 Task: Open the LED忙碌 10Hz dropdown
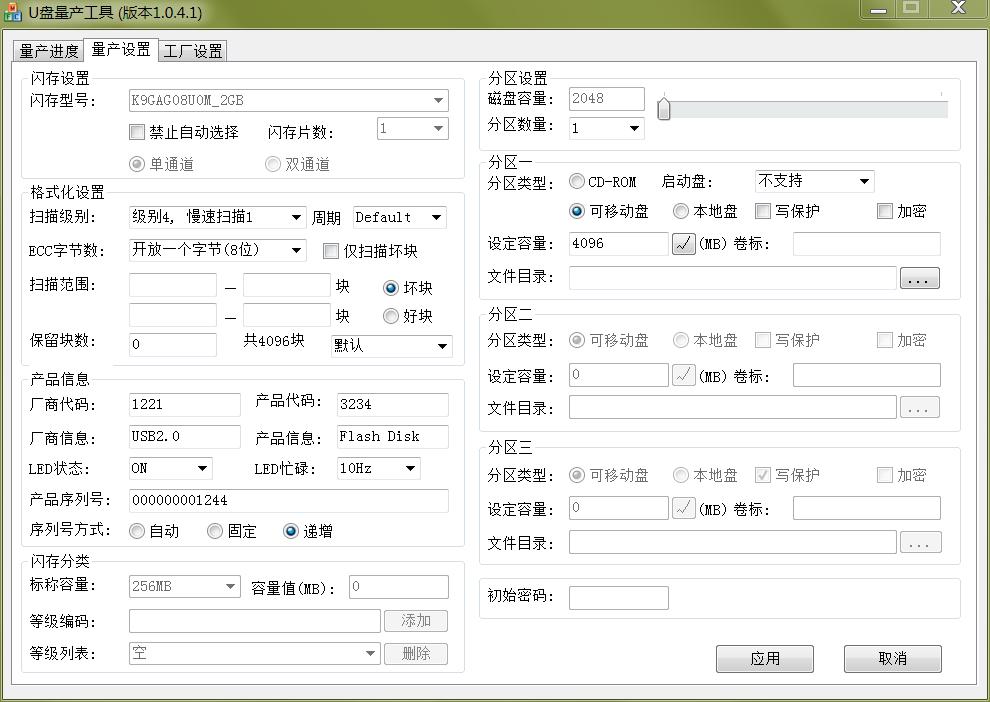tap(379, 468)
